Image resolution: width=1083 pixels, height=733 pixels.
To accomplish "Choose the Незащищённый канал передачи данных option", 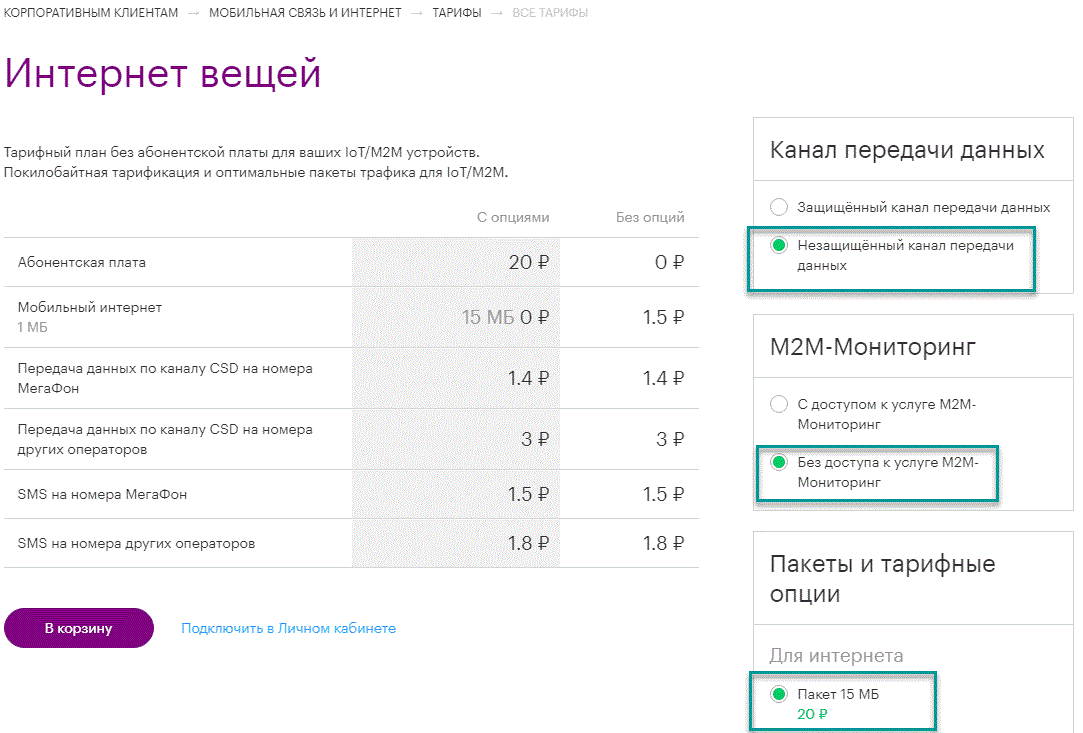I will [x=779, y=246].
